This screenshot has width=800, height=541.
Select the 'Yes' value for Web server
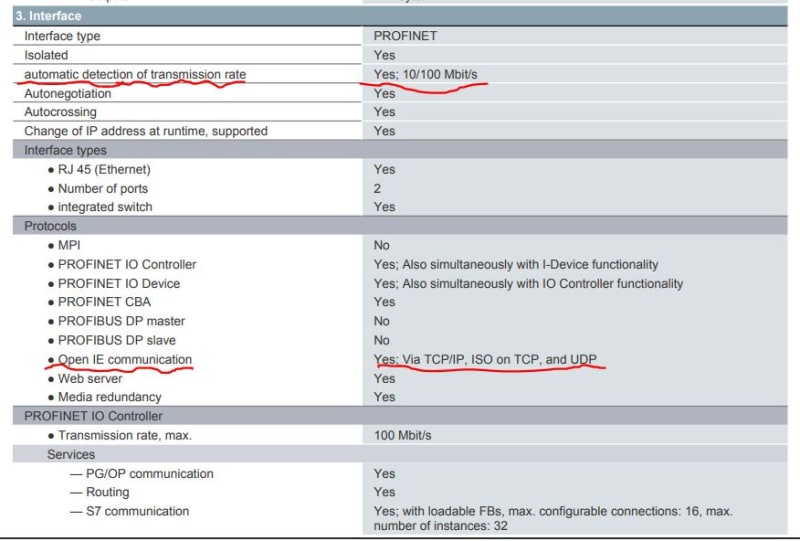pyautogui.click(x=384, y=379)
